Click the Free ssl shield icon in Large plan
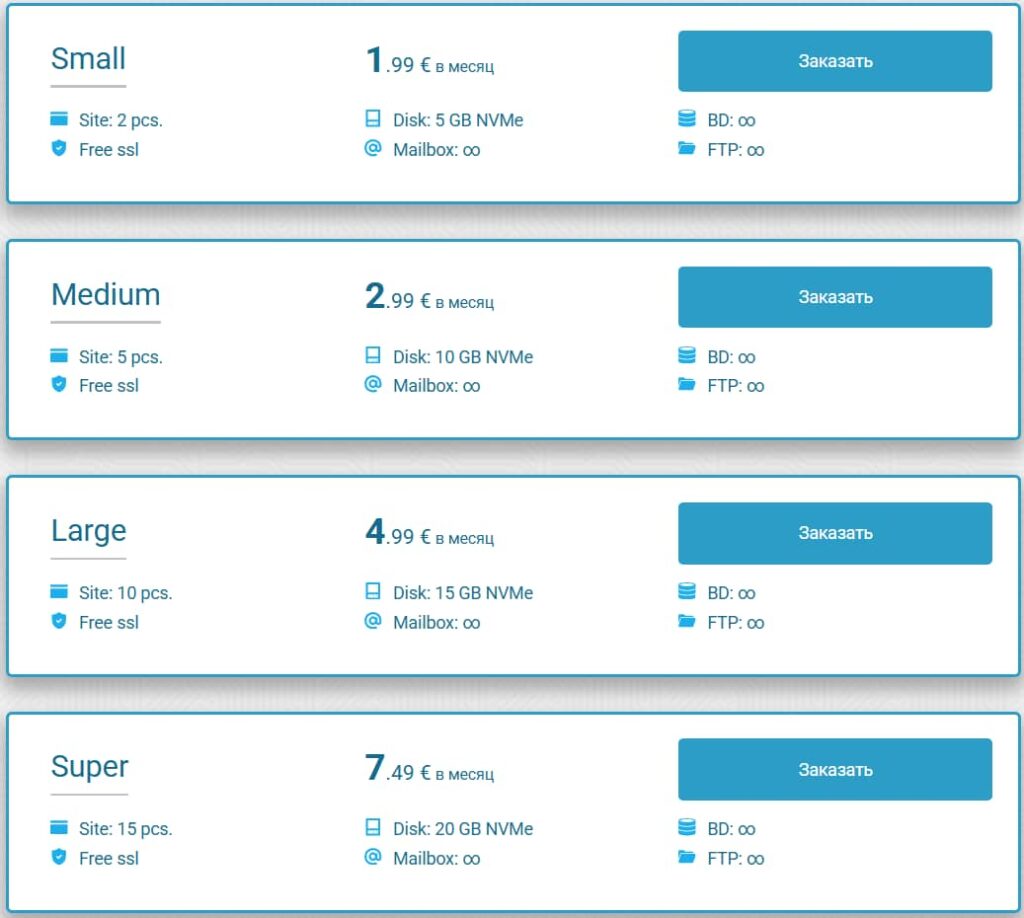The image size is (1024, 918). tap(59, 621)
